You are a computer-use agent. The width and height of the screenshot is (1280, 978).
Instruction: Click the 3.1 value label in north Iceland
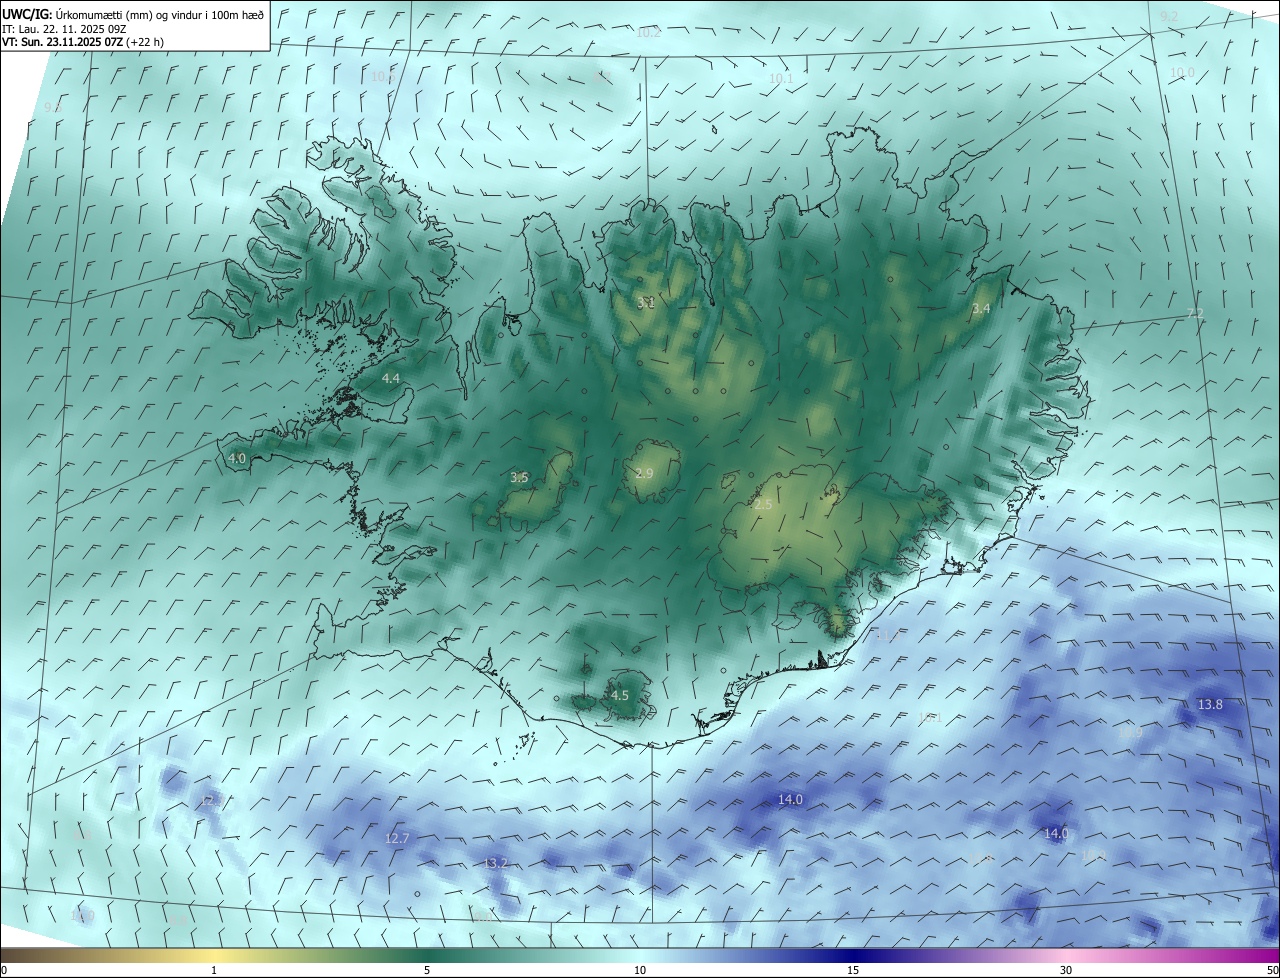[x=646, y=302]
